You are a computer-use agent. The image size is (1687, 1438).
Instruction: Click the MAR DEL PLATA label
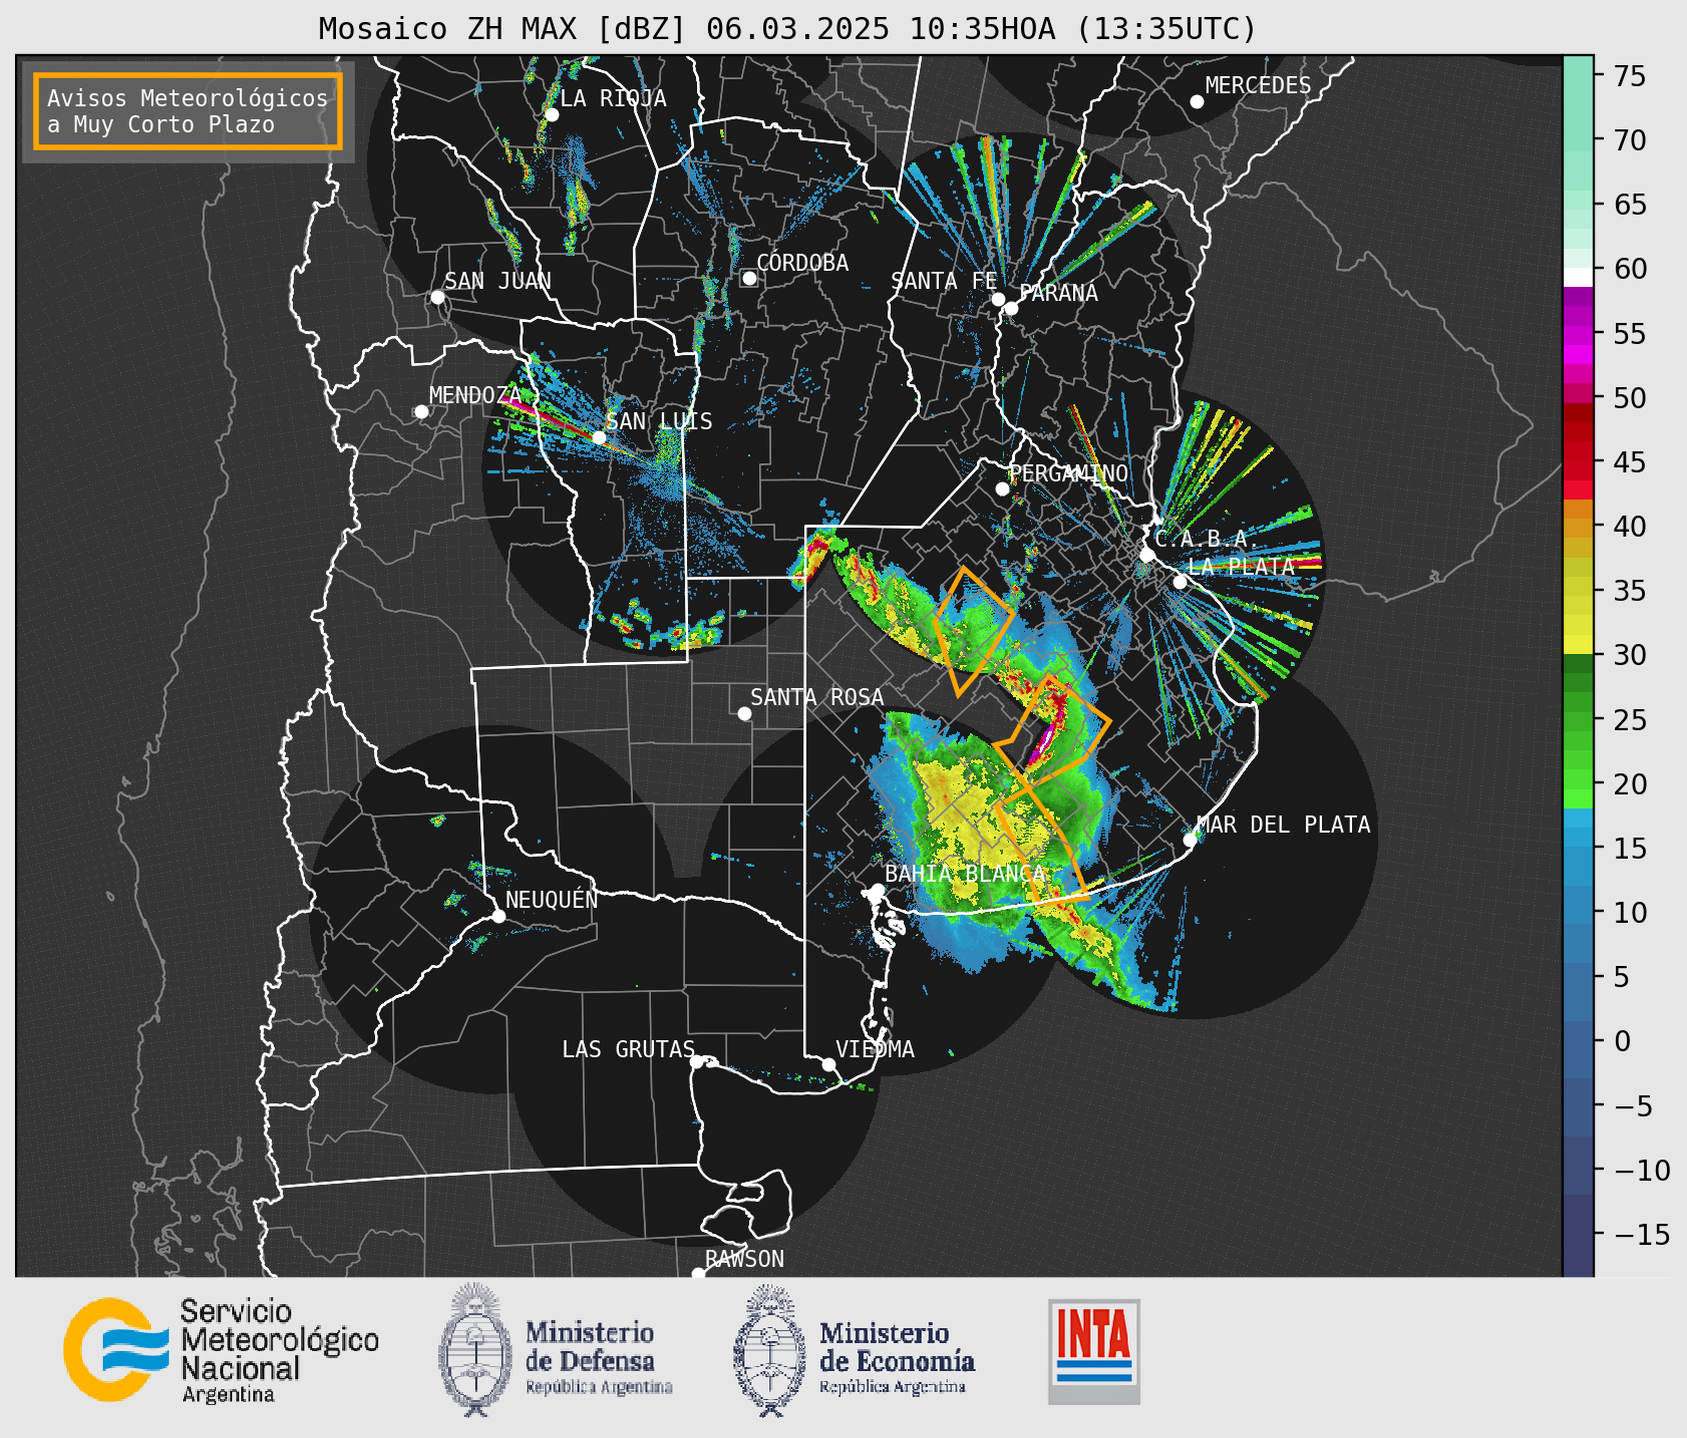coord(1283,824)
